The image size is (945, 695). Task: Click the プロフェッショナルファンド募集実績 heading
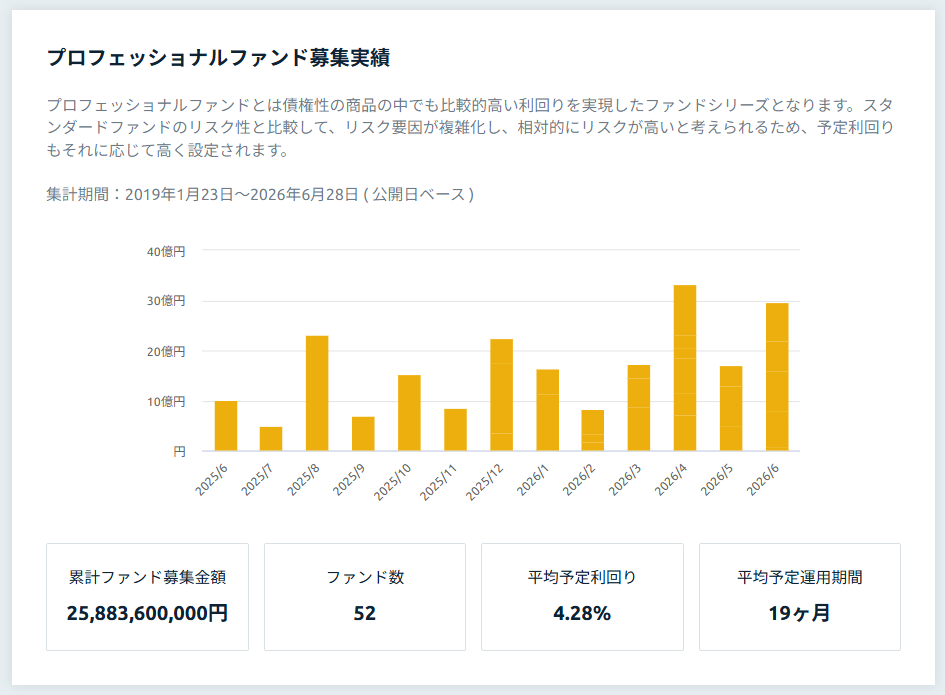click(x=219, y=57)
